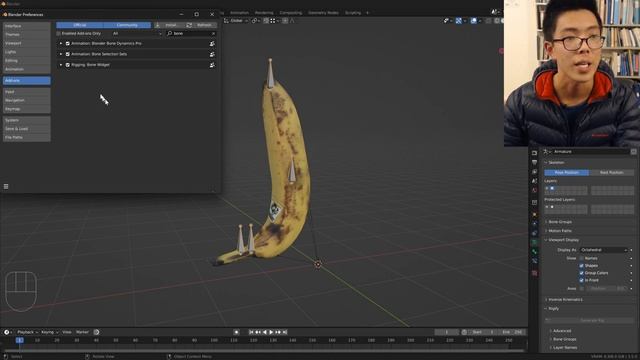Play the animation in reverse

pos(264,332)
